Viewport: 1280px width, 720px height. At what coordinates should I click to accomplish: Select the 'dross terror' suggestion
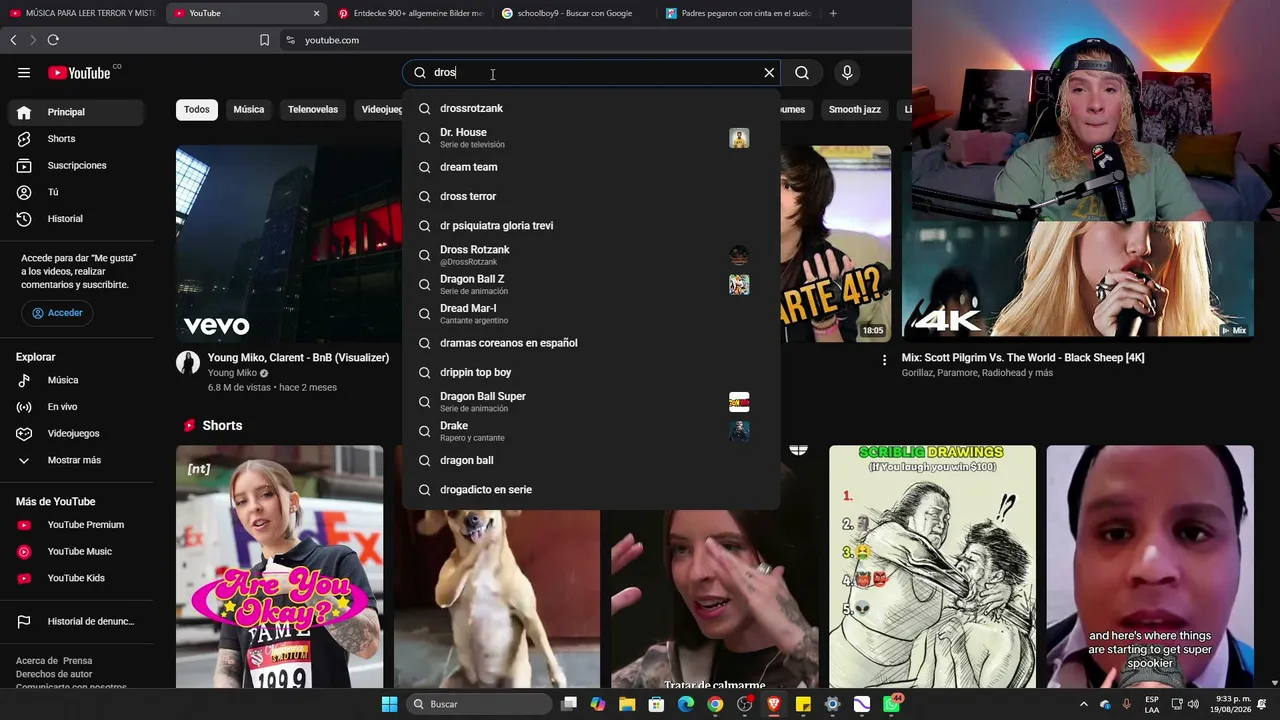tap(590, 196)
